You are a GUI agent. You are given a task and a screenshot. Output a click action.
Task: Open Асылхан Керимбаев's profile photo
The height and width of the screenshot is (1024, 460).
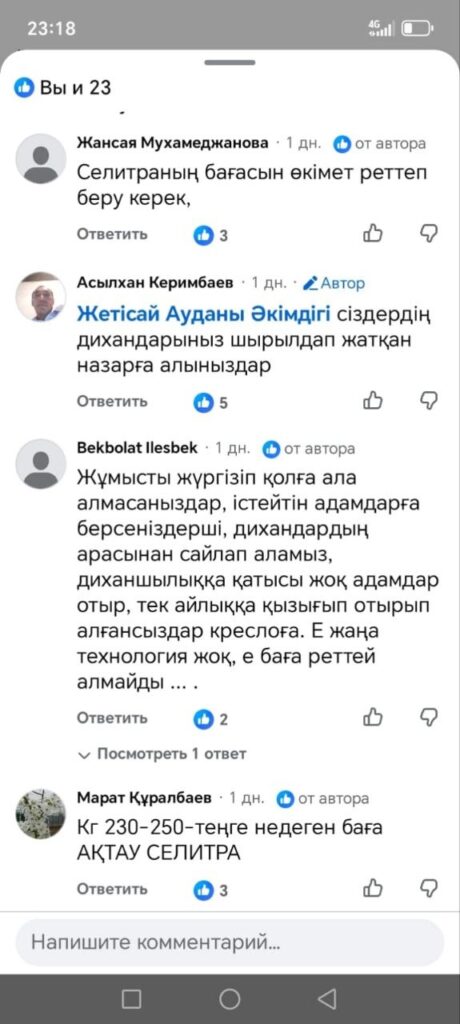(41, 296)
